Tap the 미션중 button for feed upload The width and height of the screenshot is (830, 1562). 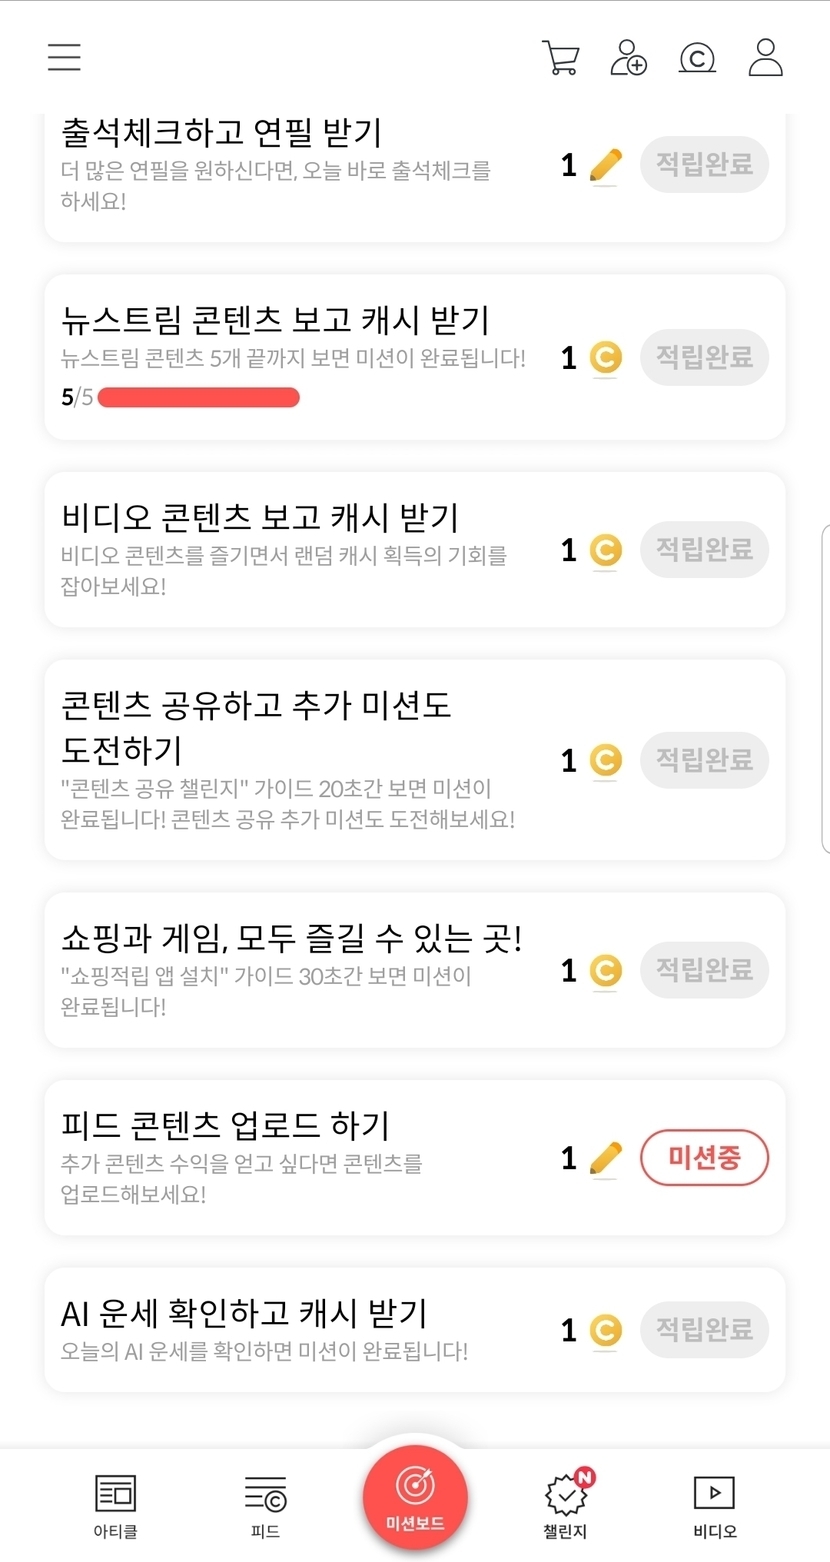tap(704, 1158)
